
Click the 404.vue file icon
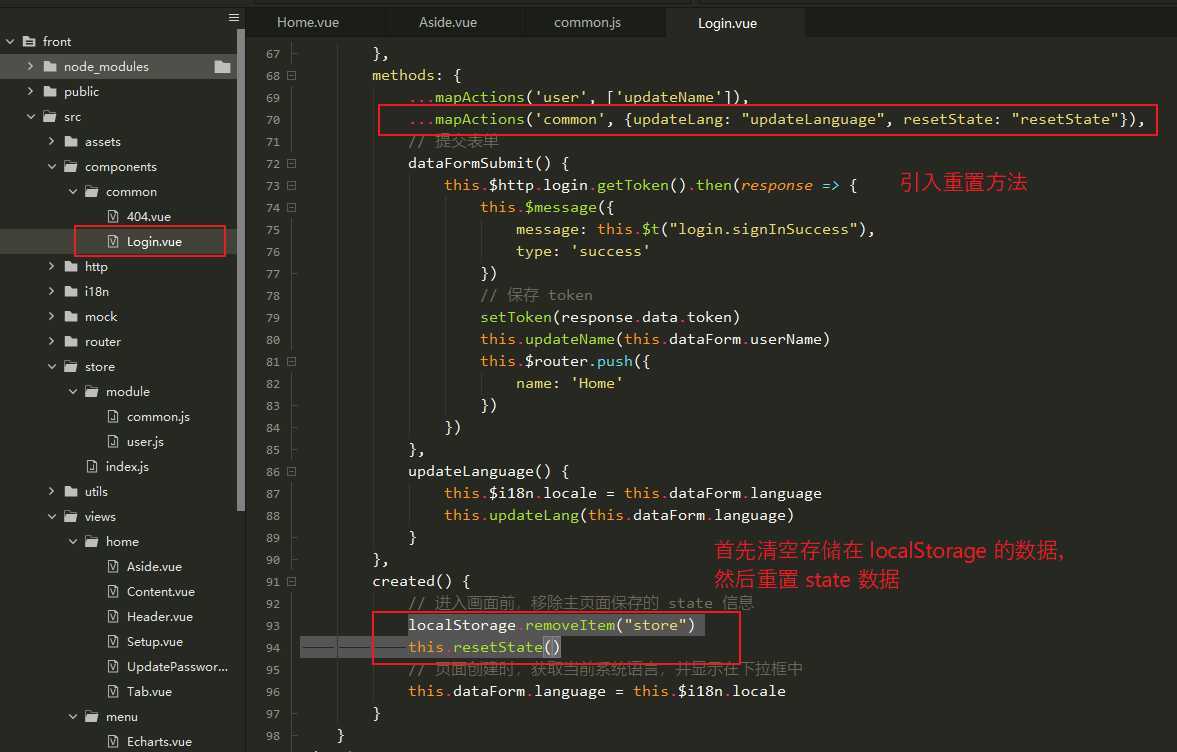pos(113,216)
